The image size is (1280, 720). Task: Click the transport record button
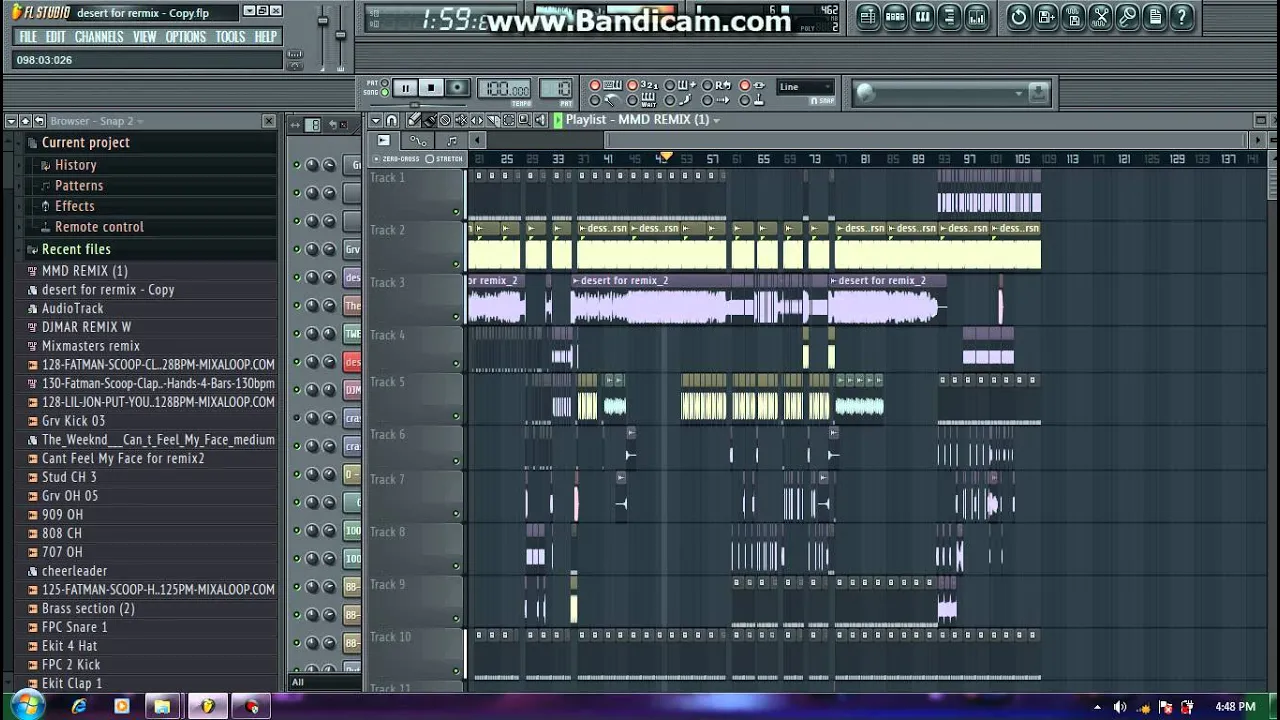(457, 88)
